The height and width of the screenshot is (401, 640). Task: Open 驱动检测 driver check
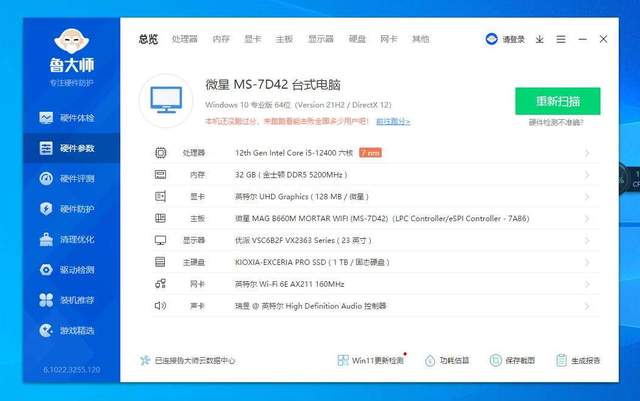pos(71,270)
